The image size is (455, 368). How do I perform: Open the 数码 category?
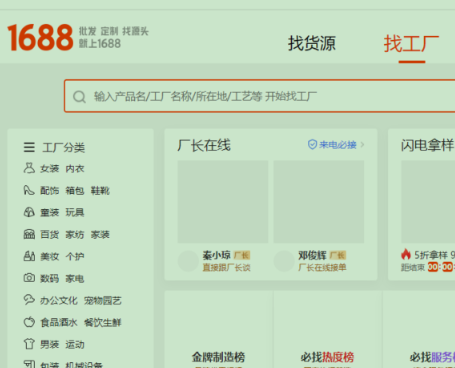[x=50, y=278]
